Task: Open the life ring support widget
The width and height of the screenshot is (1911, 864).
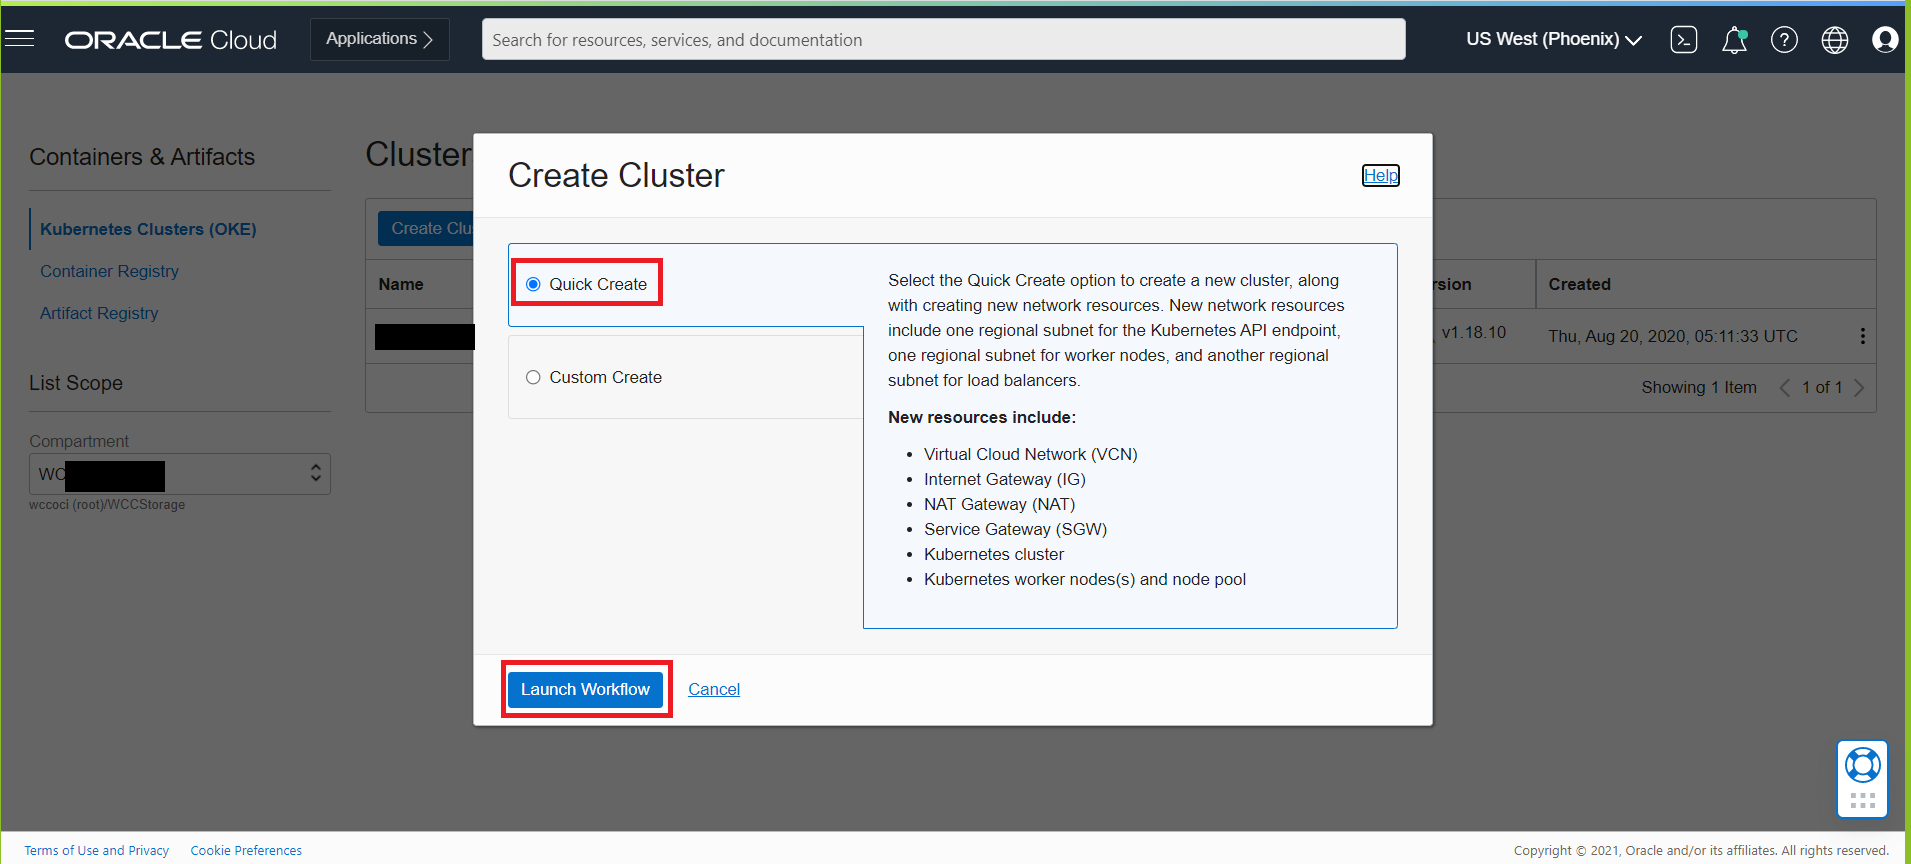Action: [1862, 766]
